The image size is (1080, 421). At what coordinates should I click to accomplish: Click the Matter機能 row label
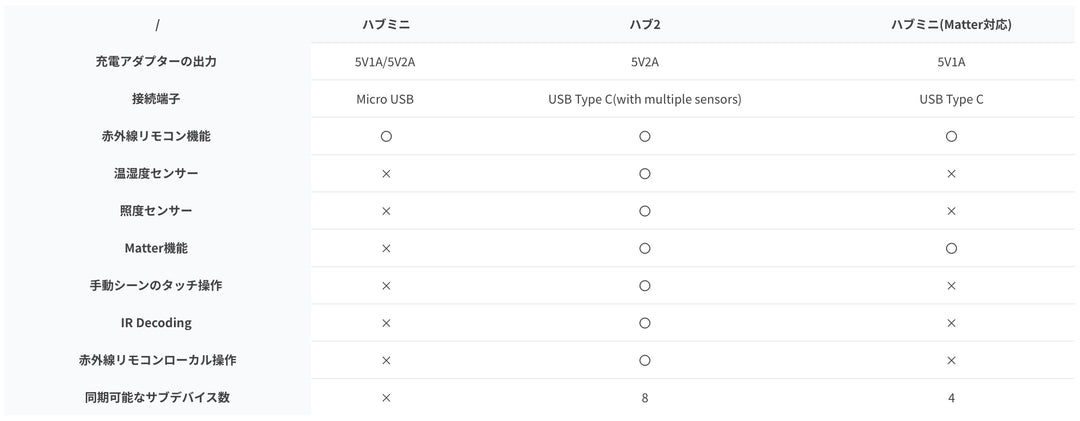[156, 248]
